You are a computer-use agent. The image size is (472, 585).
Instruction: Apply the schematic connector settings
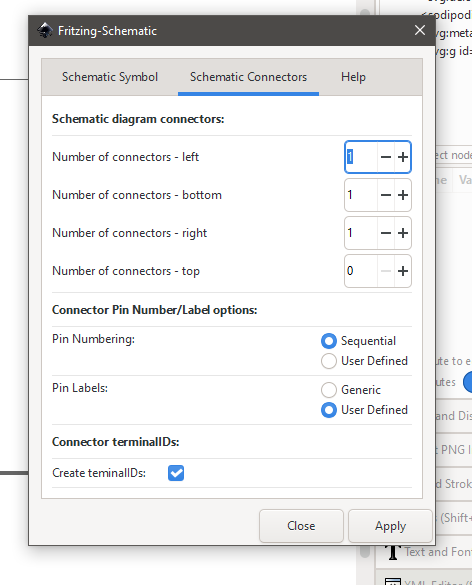coord(390,526)
